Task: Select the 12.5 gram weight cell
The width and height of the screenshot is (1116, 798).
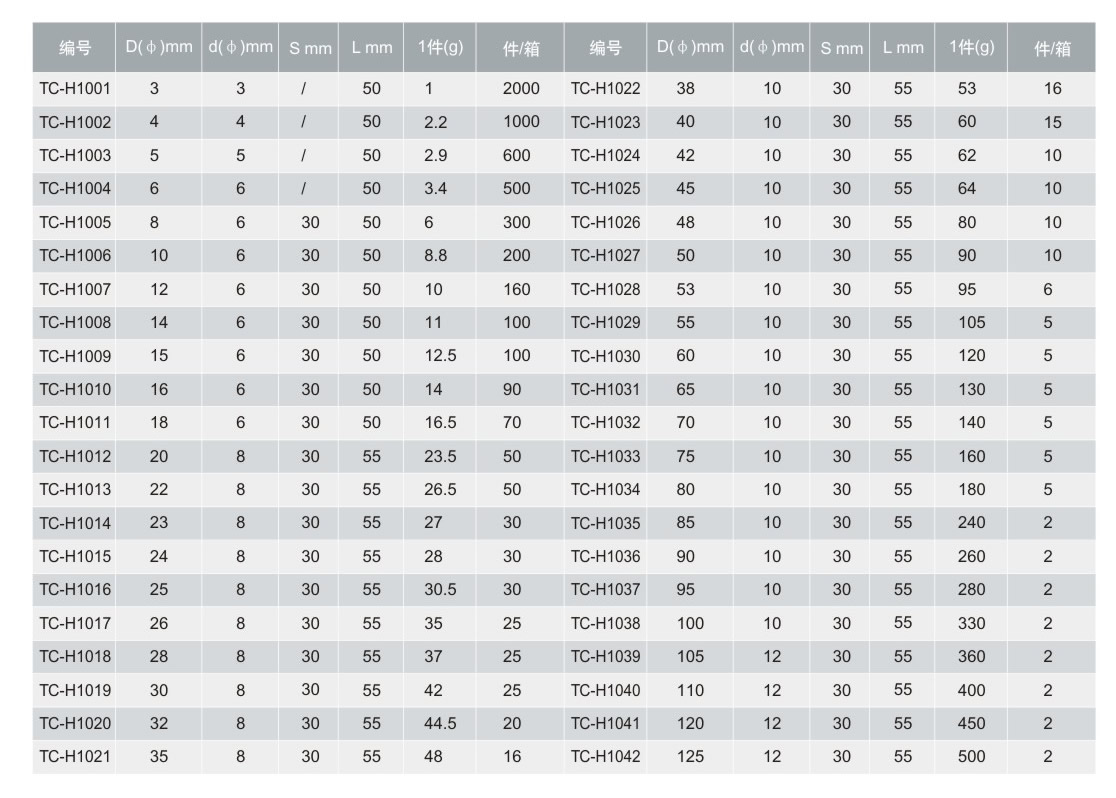Action: tap(440, 356)
